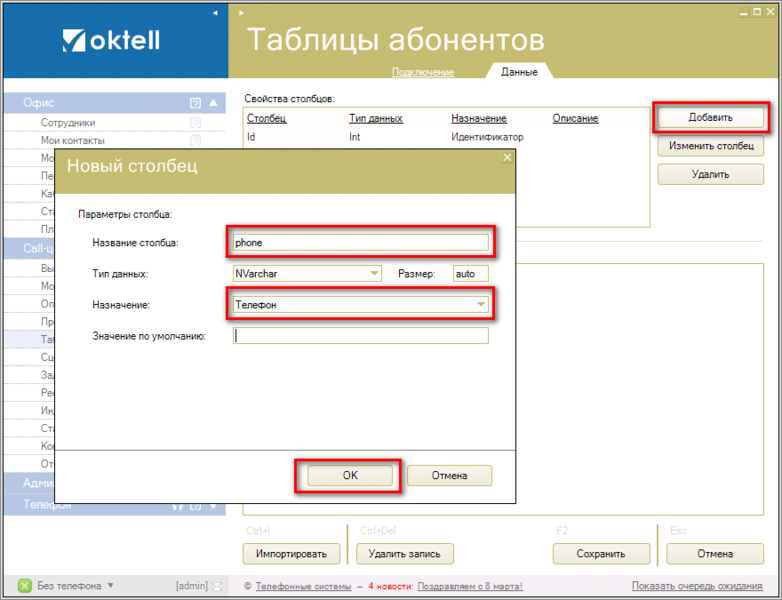Click Идентификатор cell in Id row
This screenshot has height=600, width=782.
click(x=487, y=137)
